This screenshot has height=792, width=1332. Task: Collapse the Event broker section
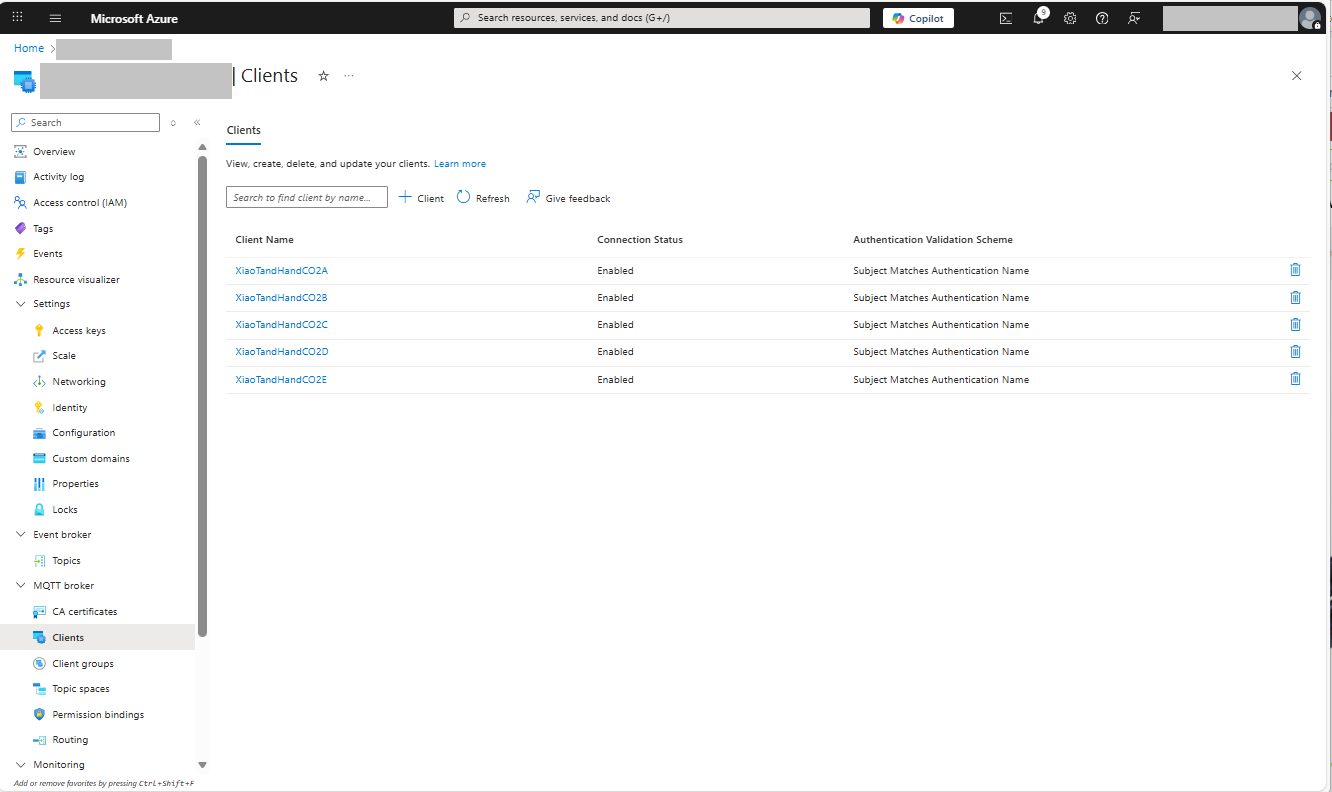tap(21, 535)
